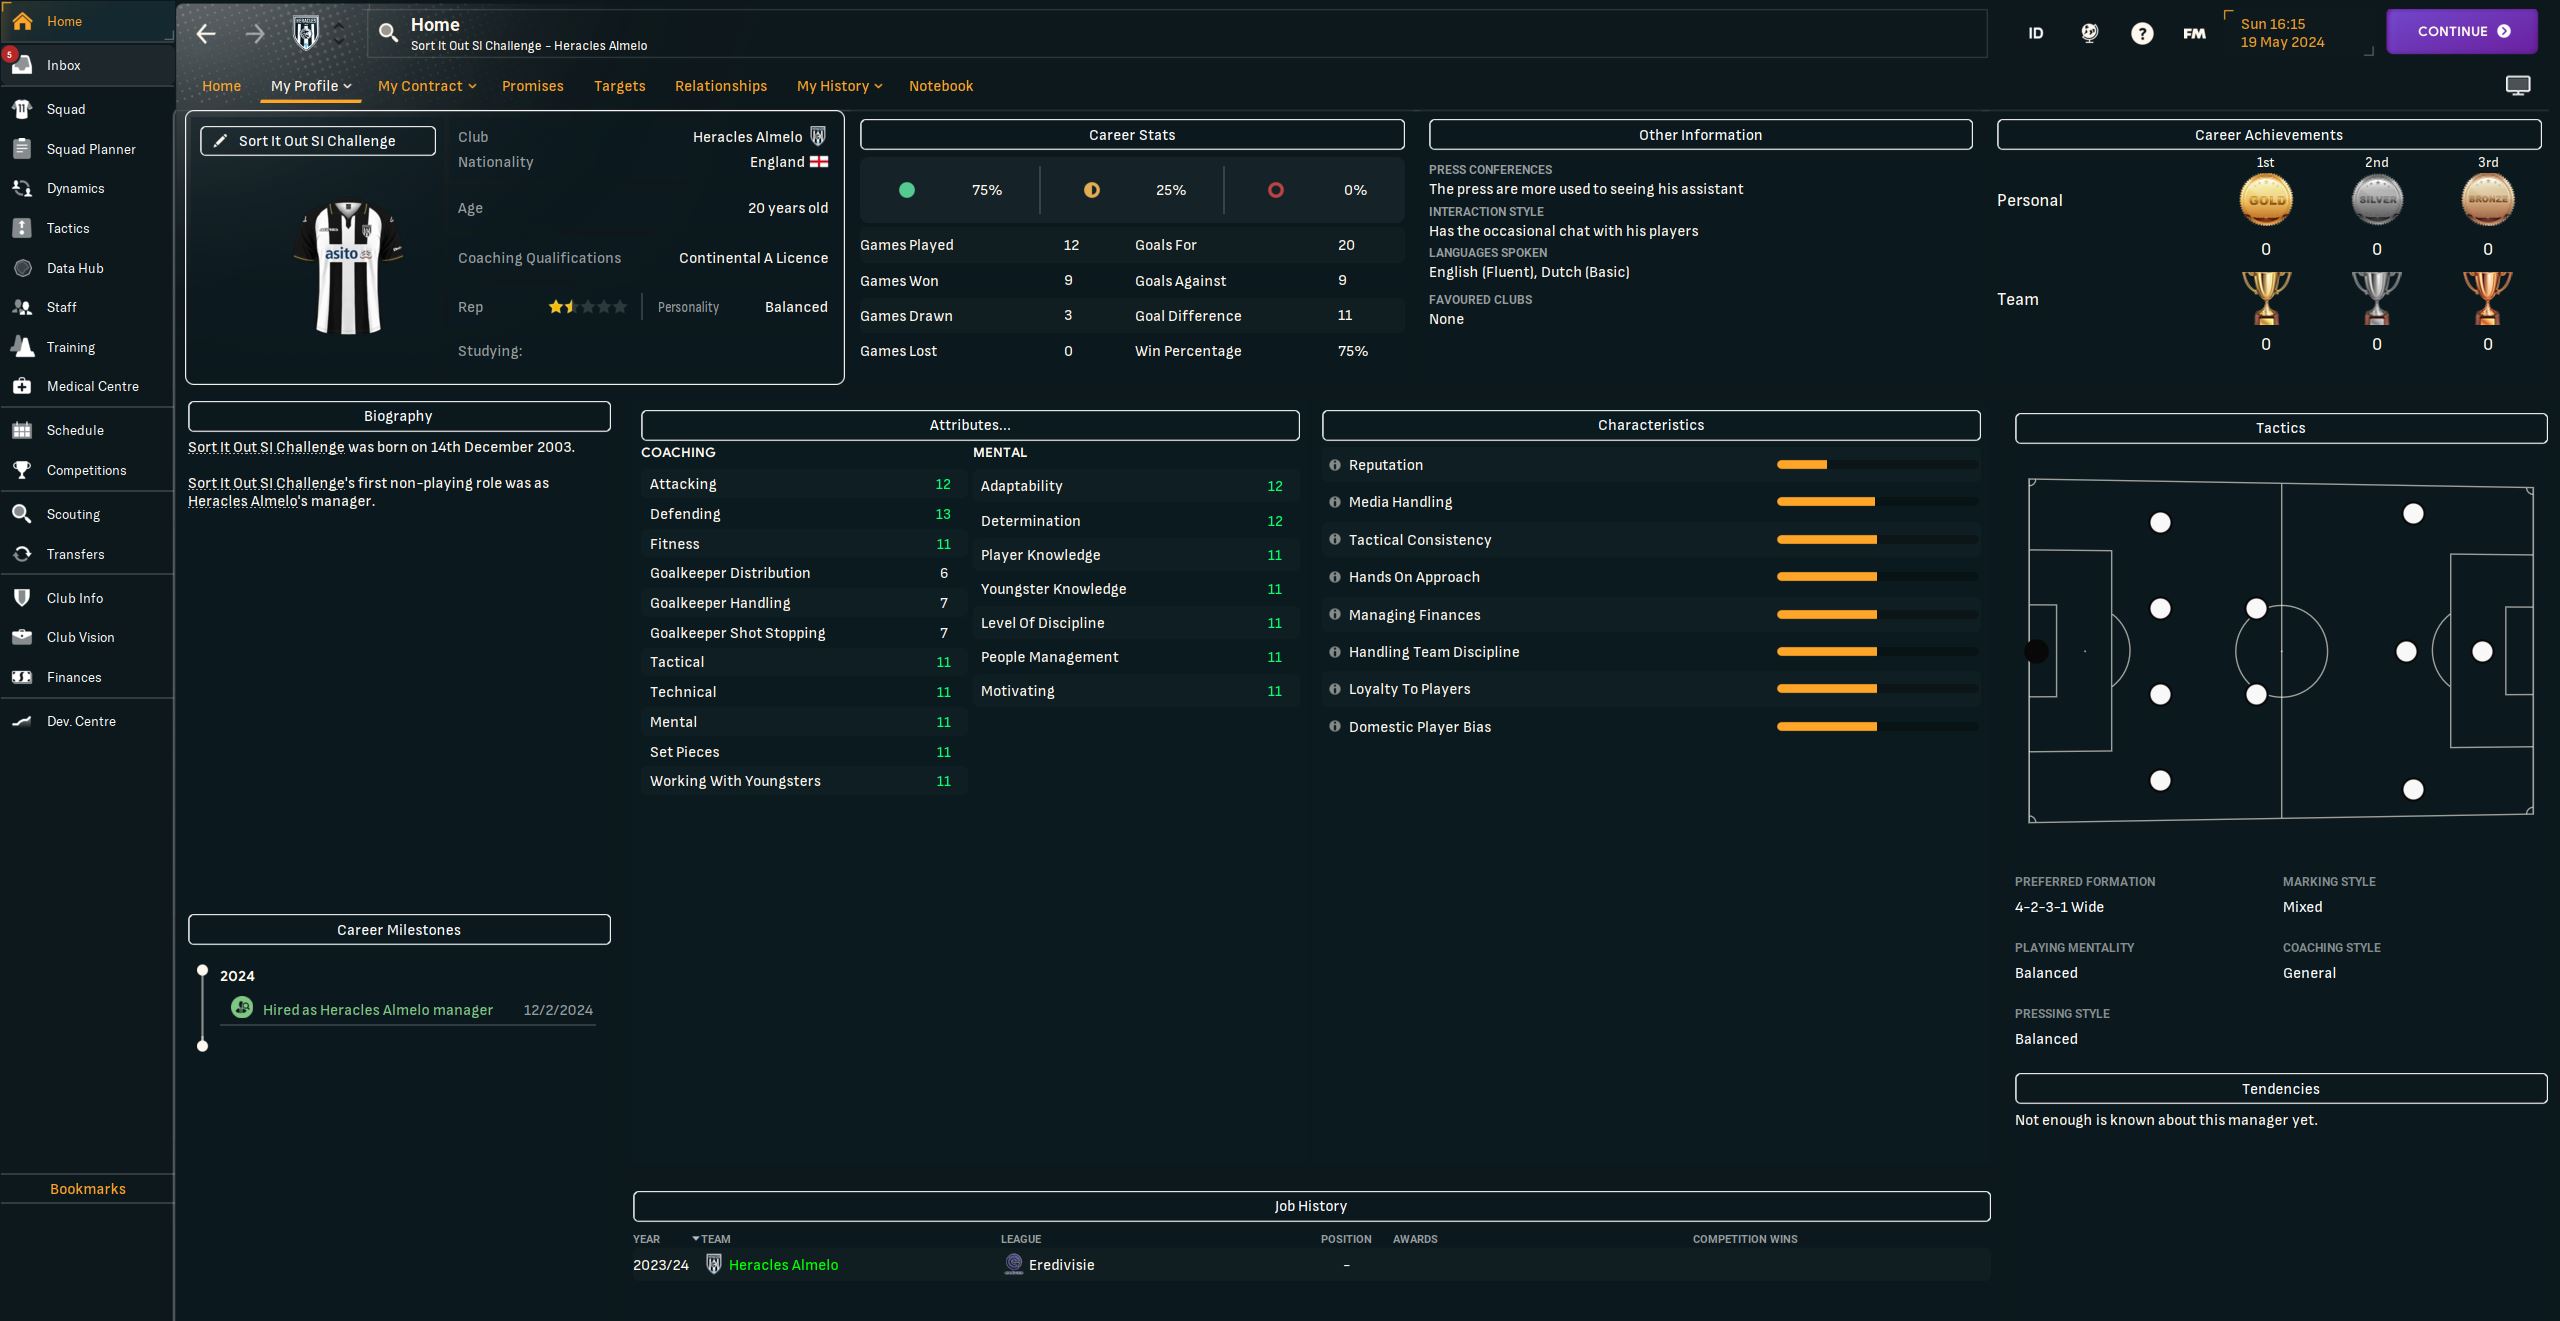Open the Staff sidebar icon
Viewport: 2560px width, 1321px height.
(x=22, y=307)
